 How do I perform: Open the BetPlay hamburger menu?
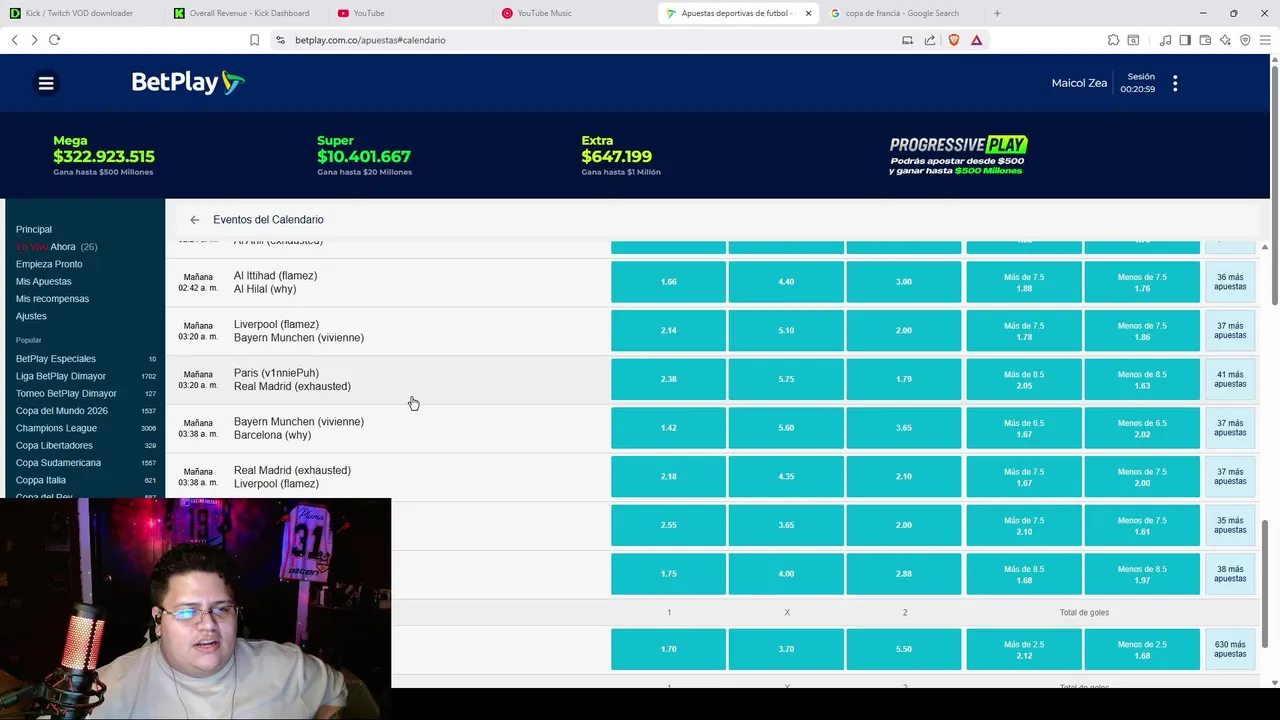tap(46, 83)
